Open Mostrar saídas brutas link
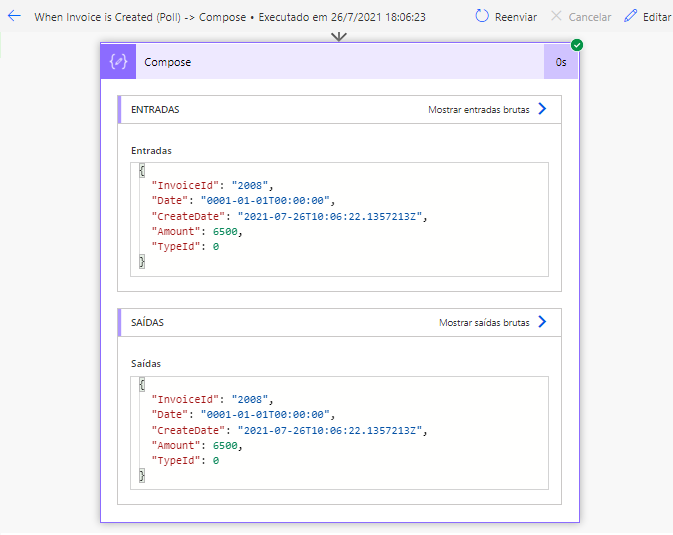Screen dimensions: 673x535 484,323
